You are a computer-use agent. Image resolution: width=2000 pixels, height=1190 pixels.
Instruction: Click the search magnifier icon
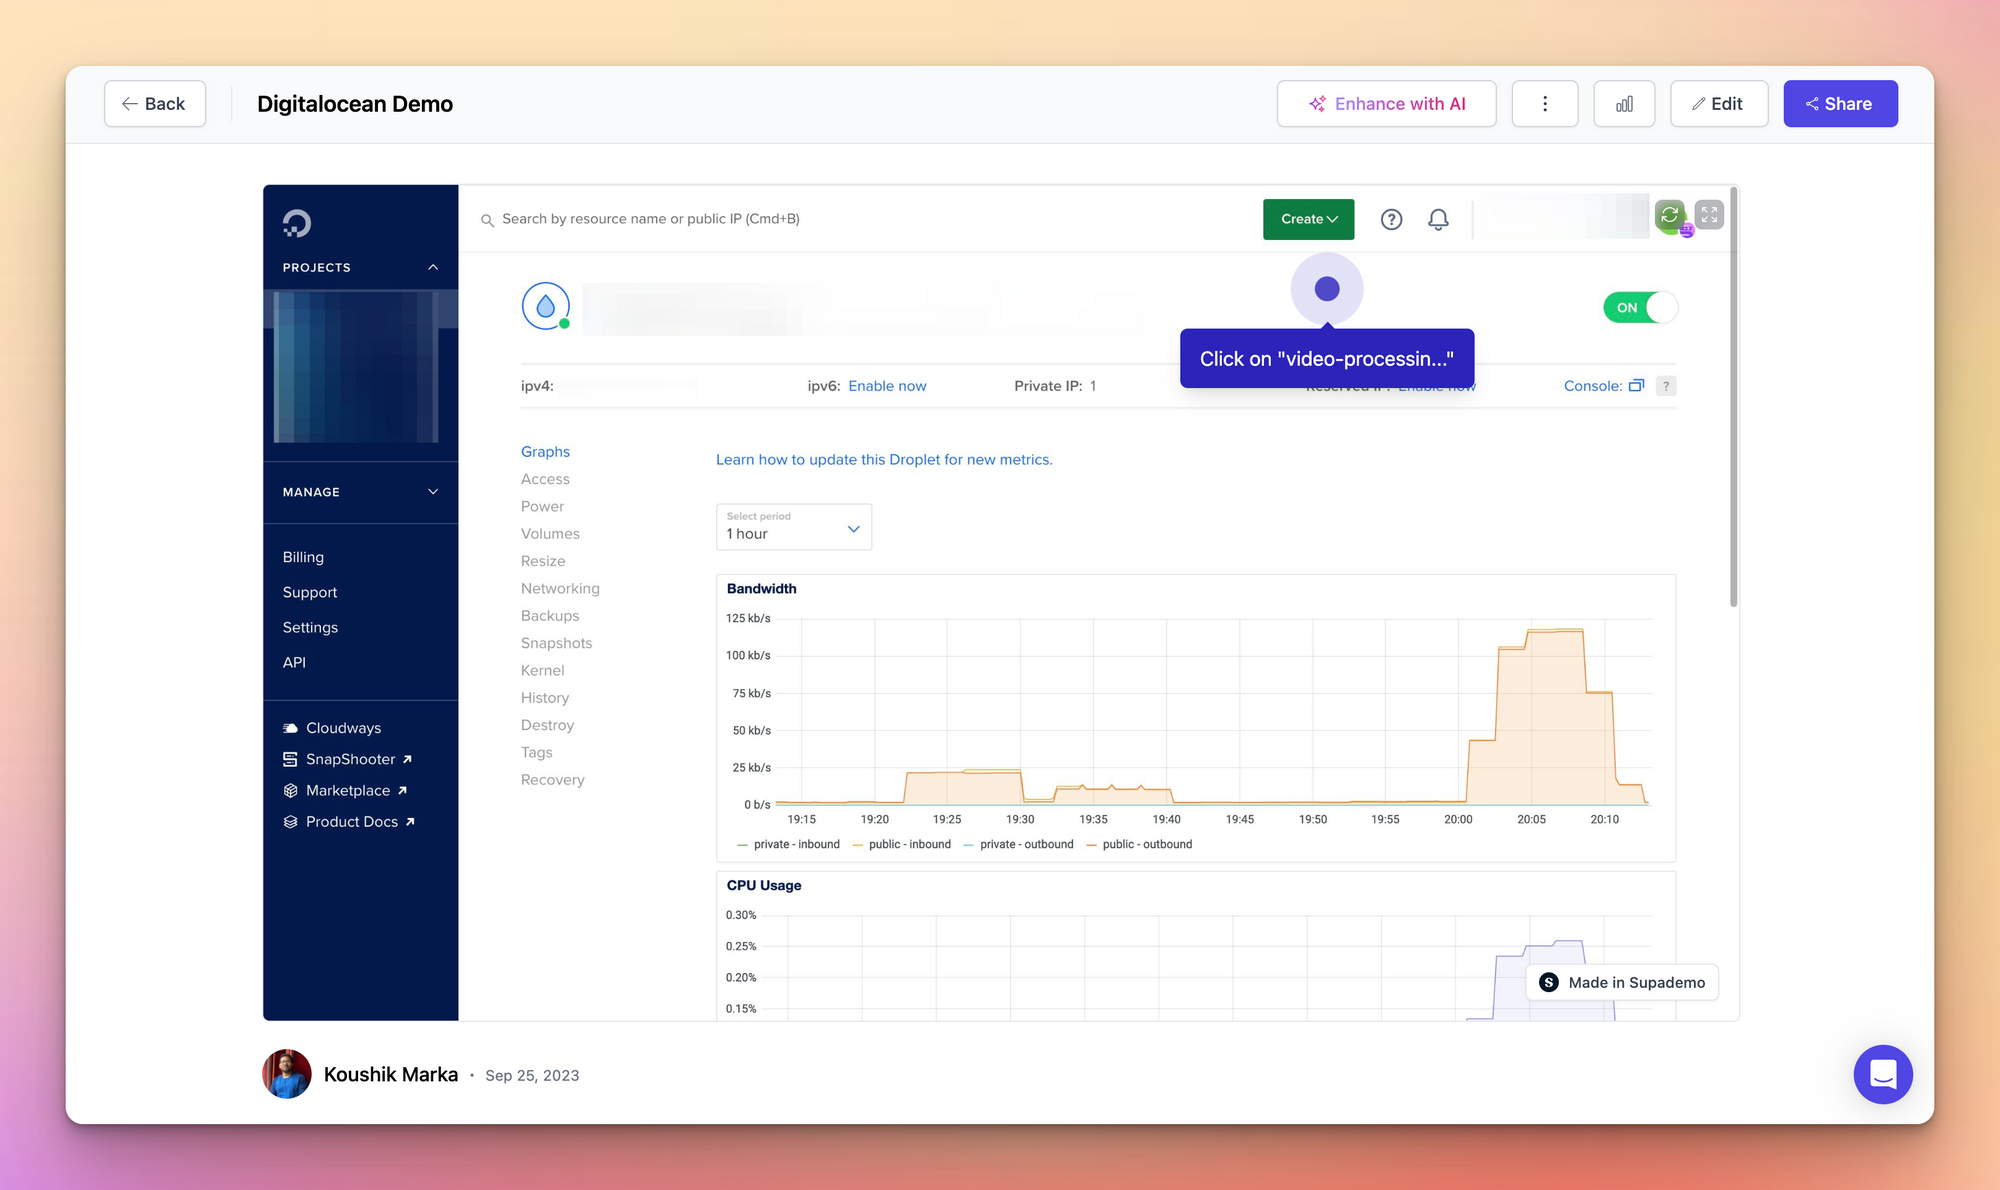(x=487, y=220)
